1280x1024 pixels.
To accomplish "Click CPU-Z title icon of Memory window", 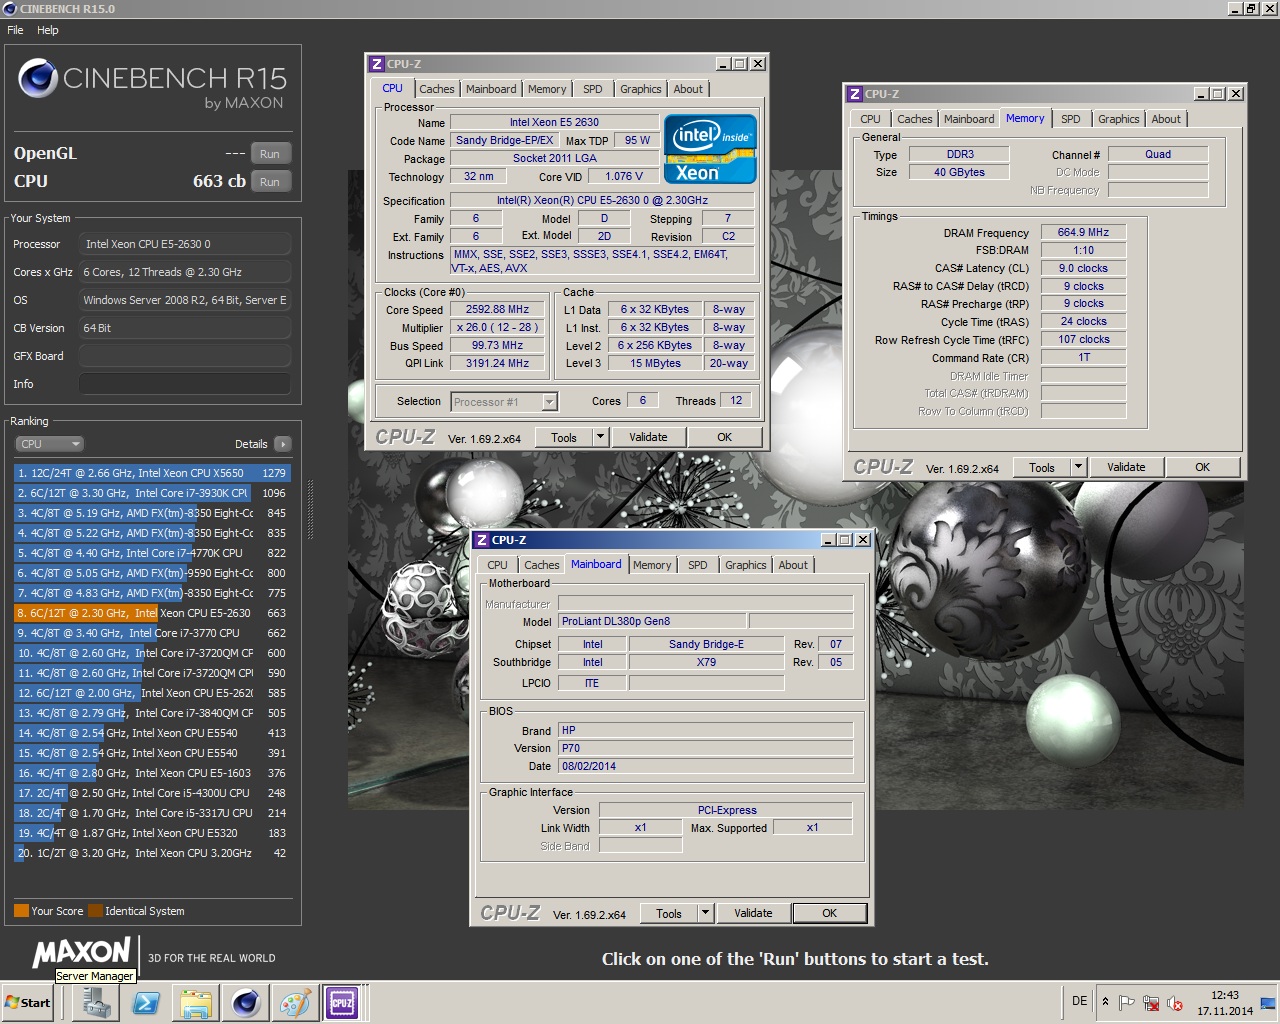I will click(x=855, y=94).
